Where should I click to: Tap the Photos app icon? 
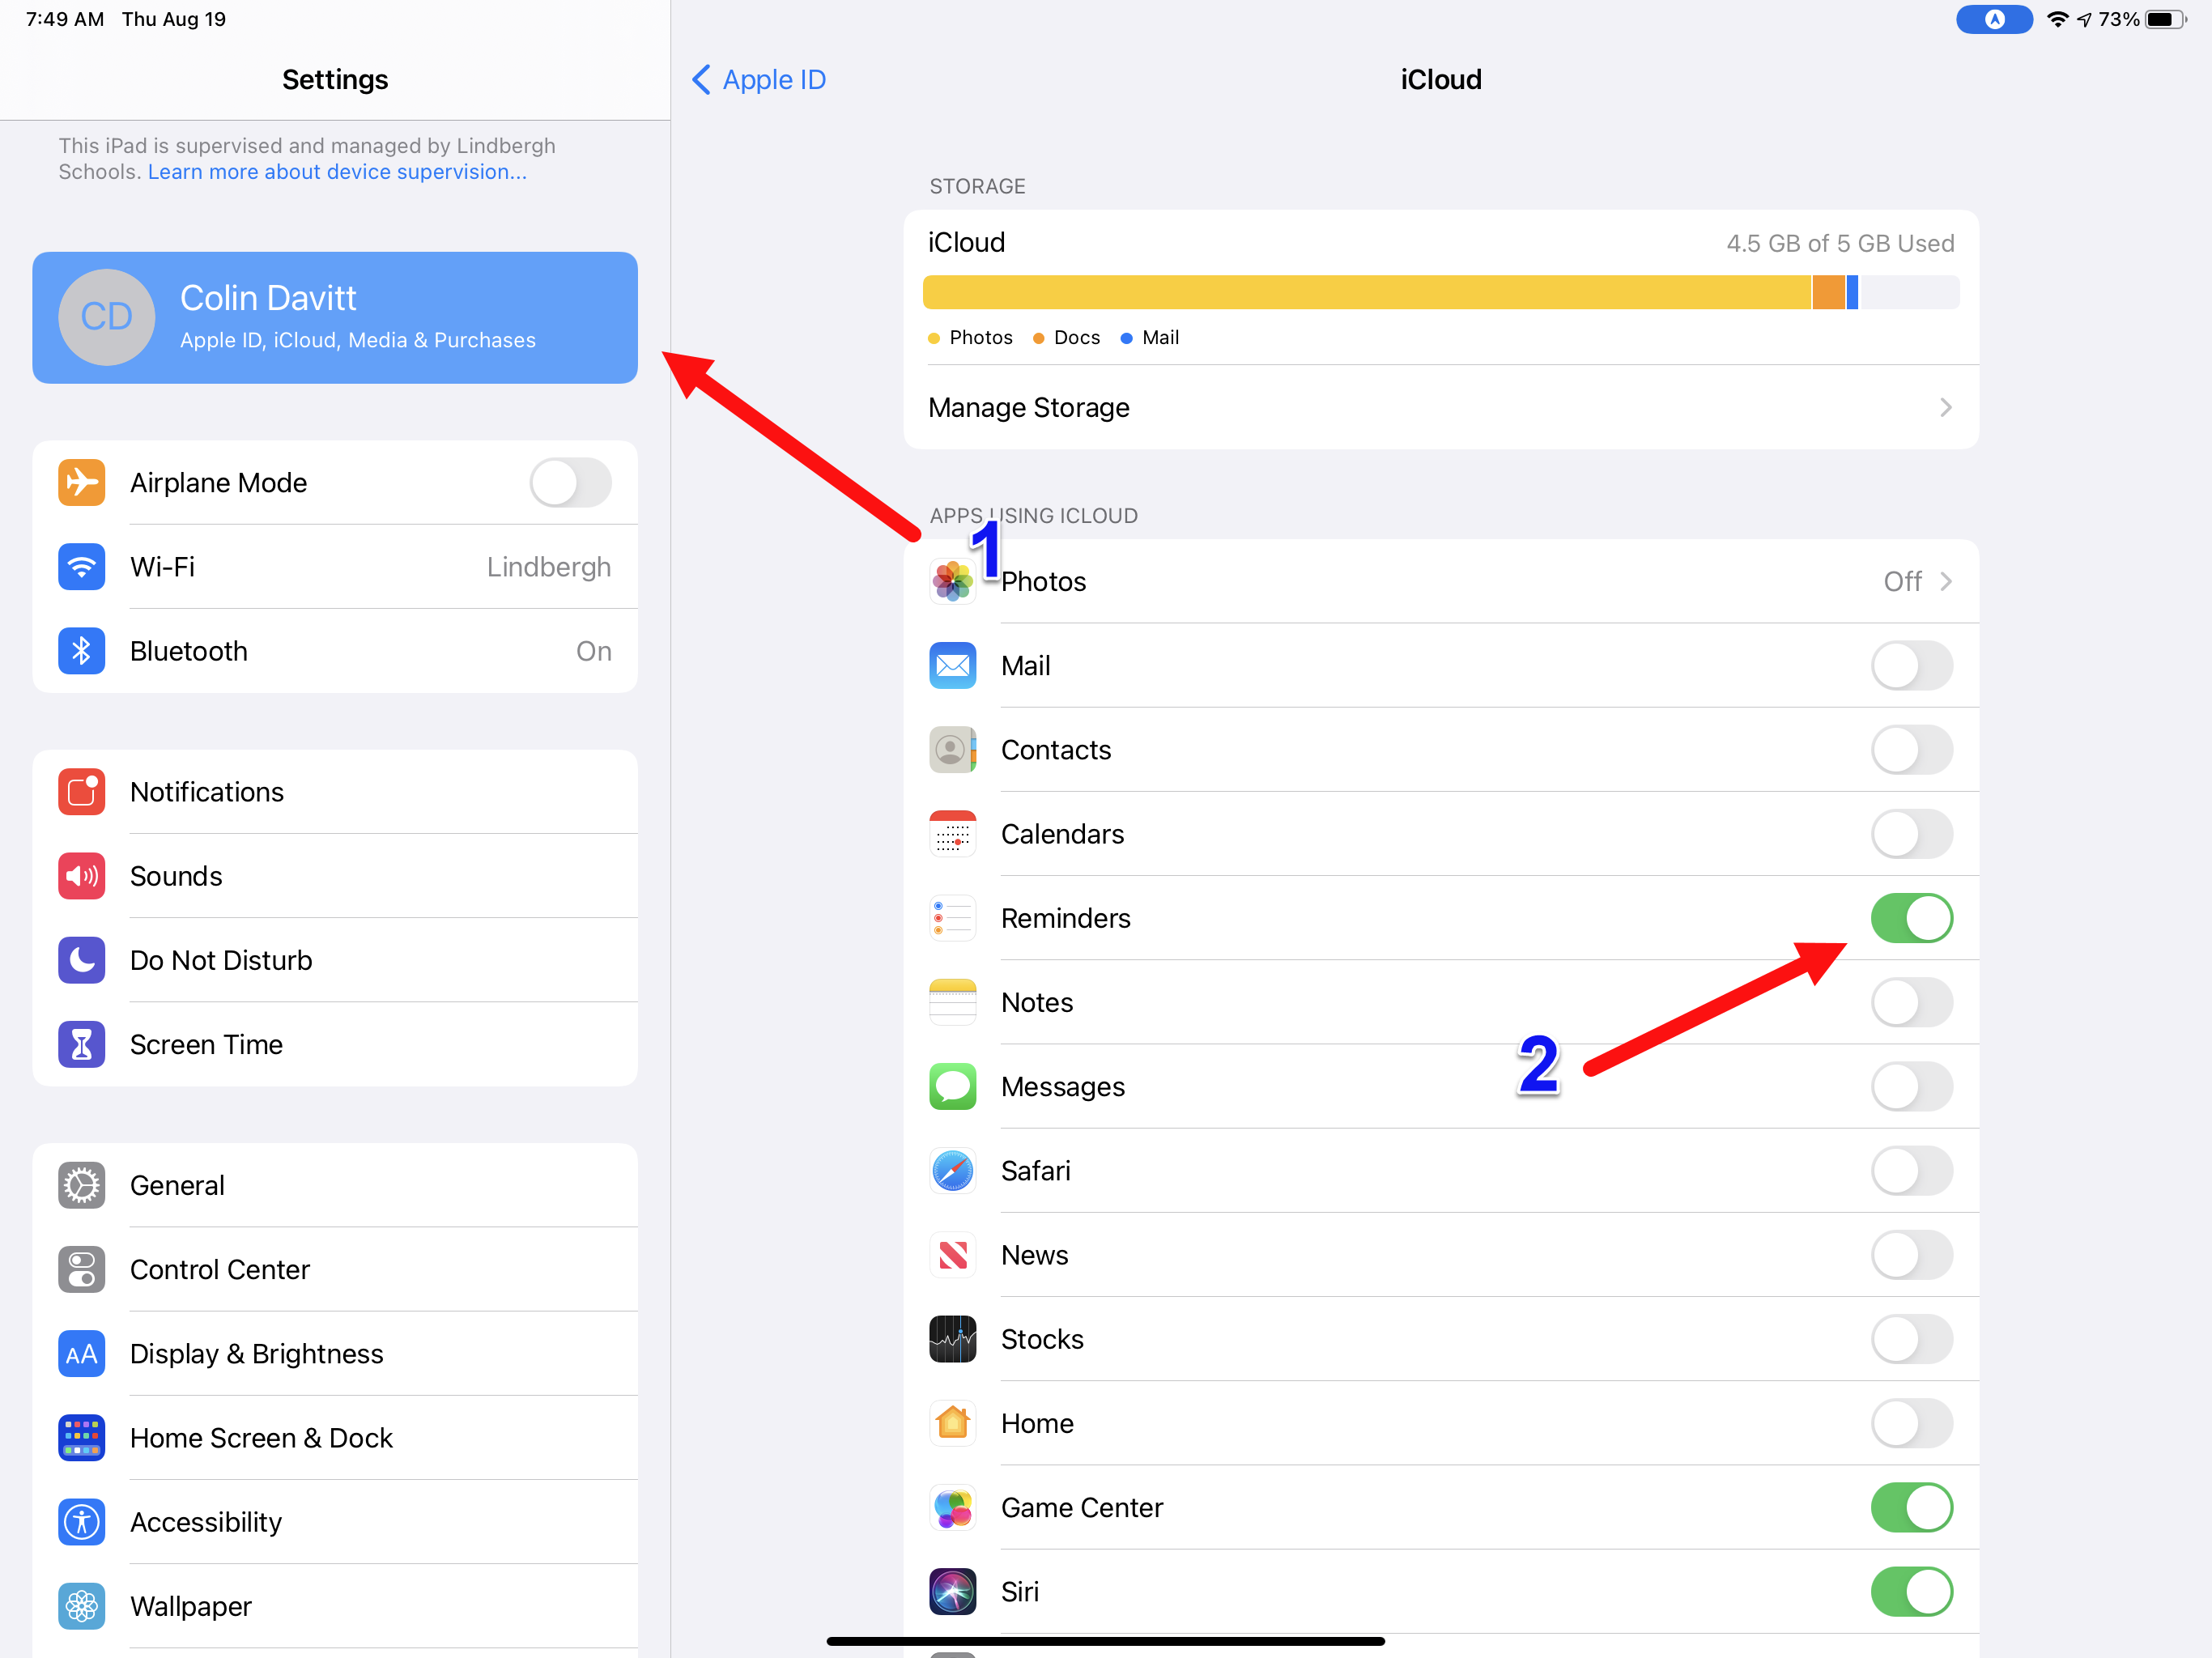pyautogui.click(x=952, y=581)
